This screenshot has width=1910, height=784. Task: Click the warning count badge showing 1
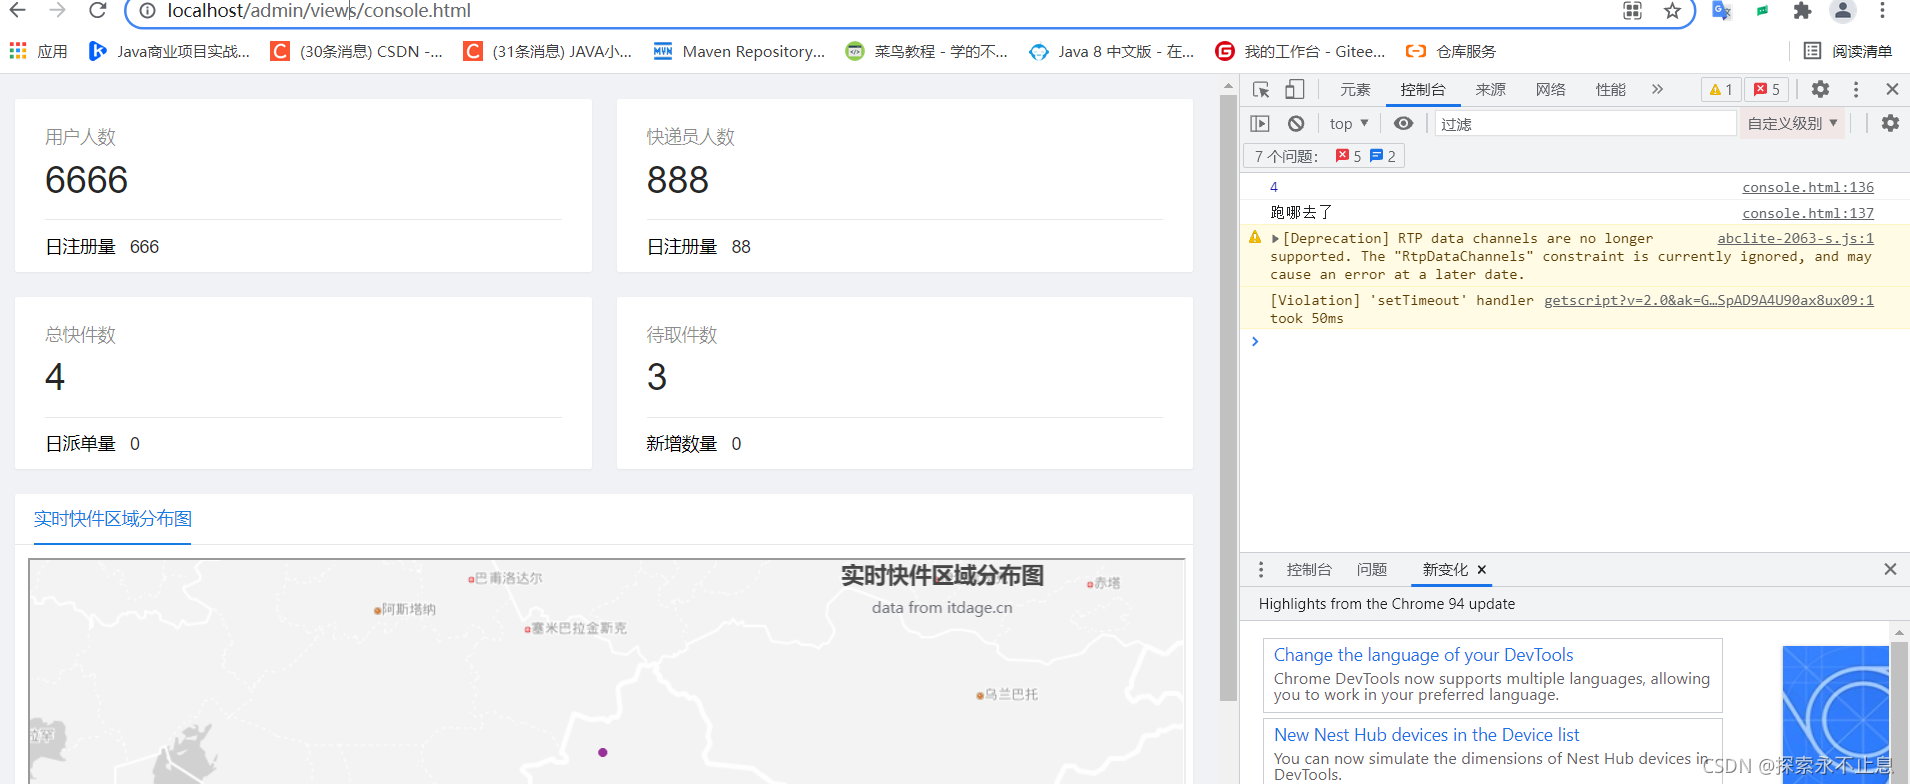click(x=1721, y=89)
